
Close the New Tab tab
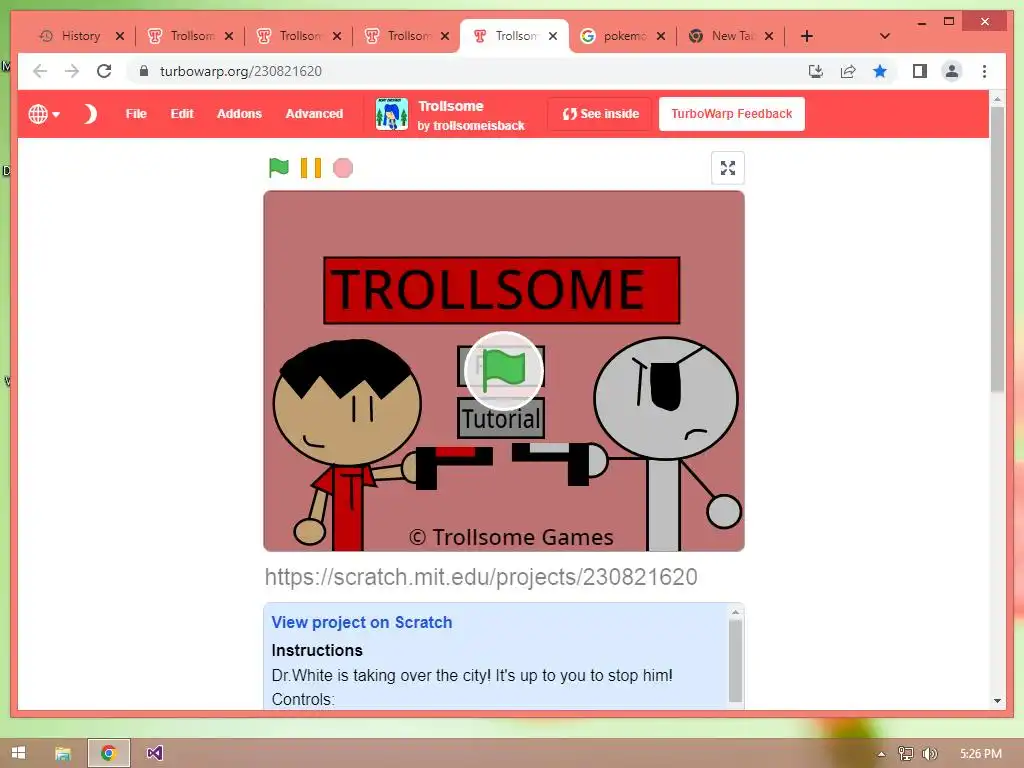pyautogui.click(x=769, y=36)
